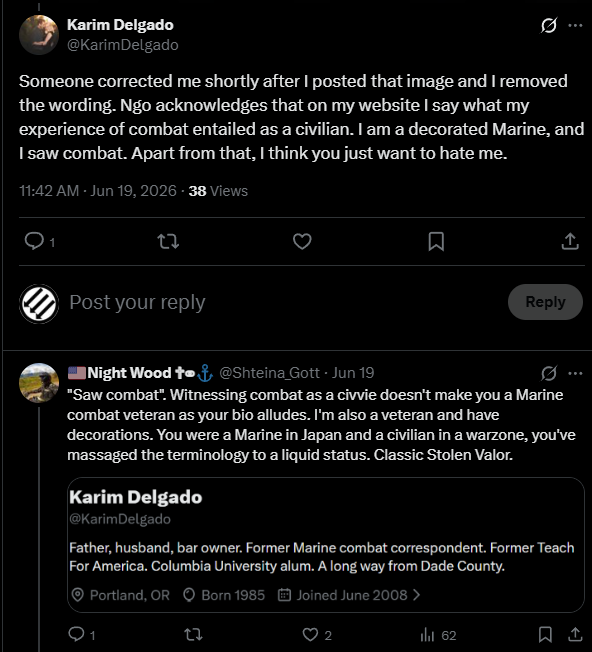Open Grok icon on Karim Delgado's main post
Viewport: 592px width, 652px height.
click(x=549, y=25)
